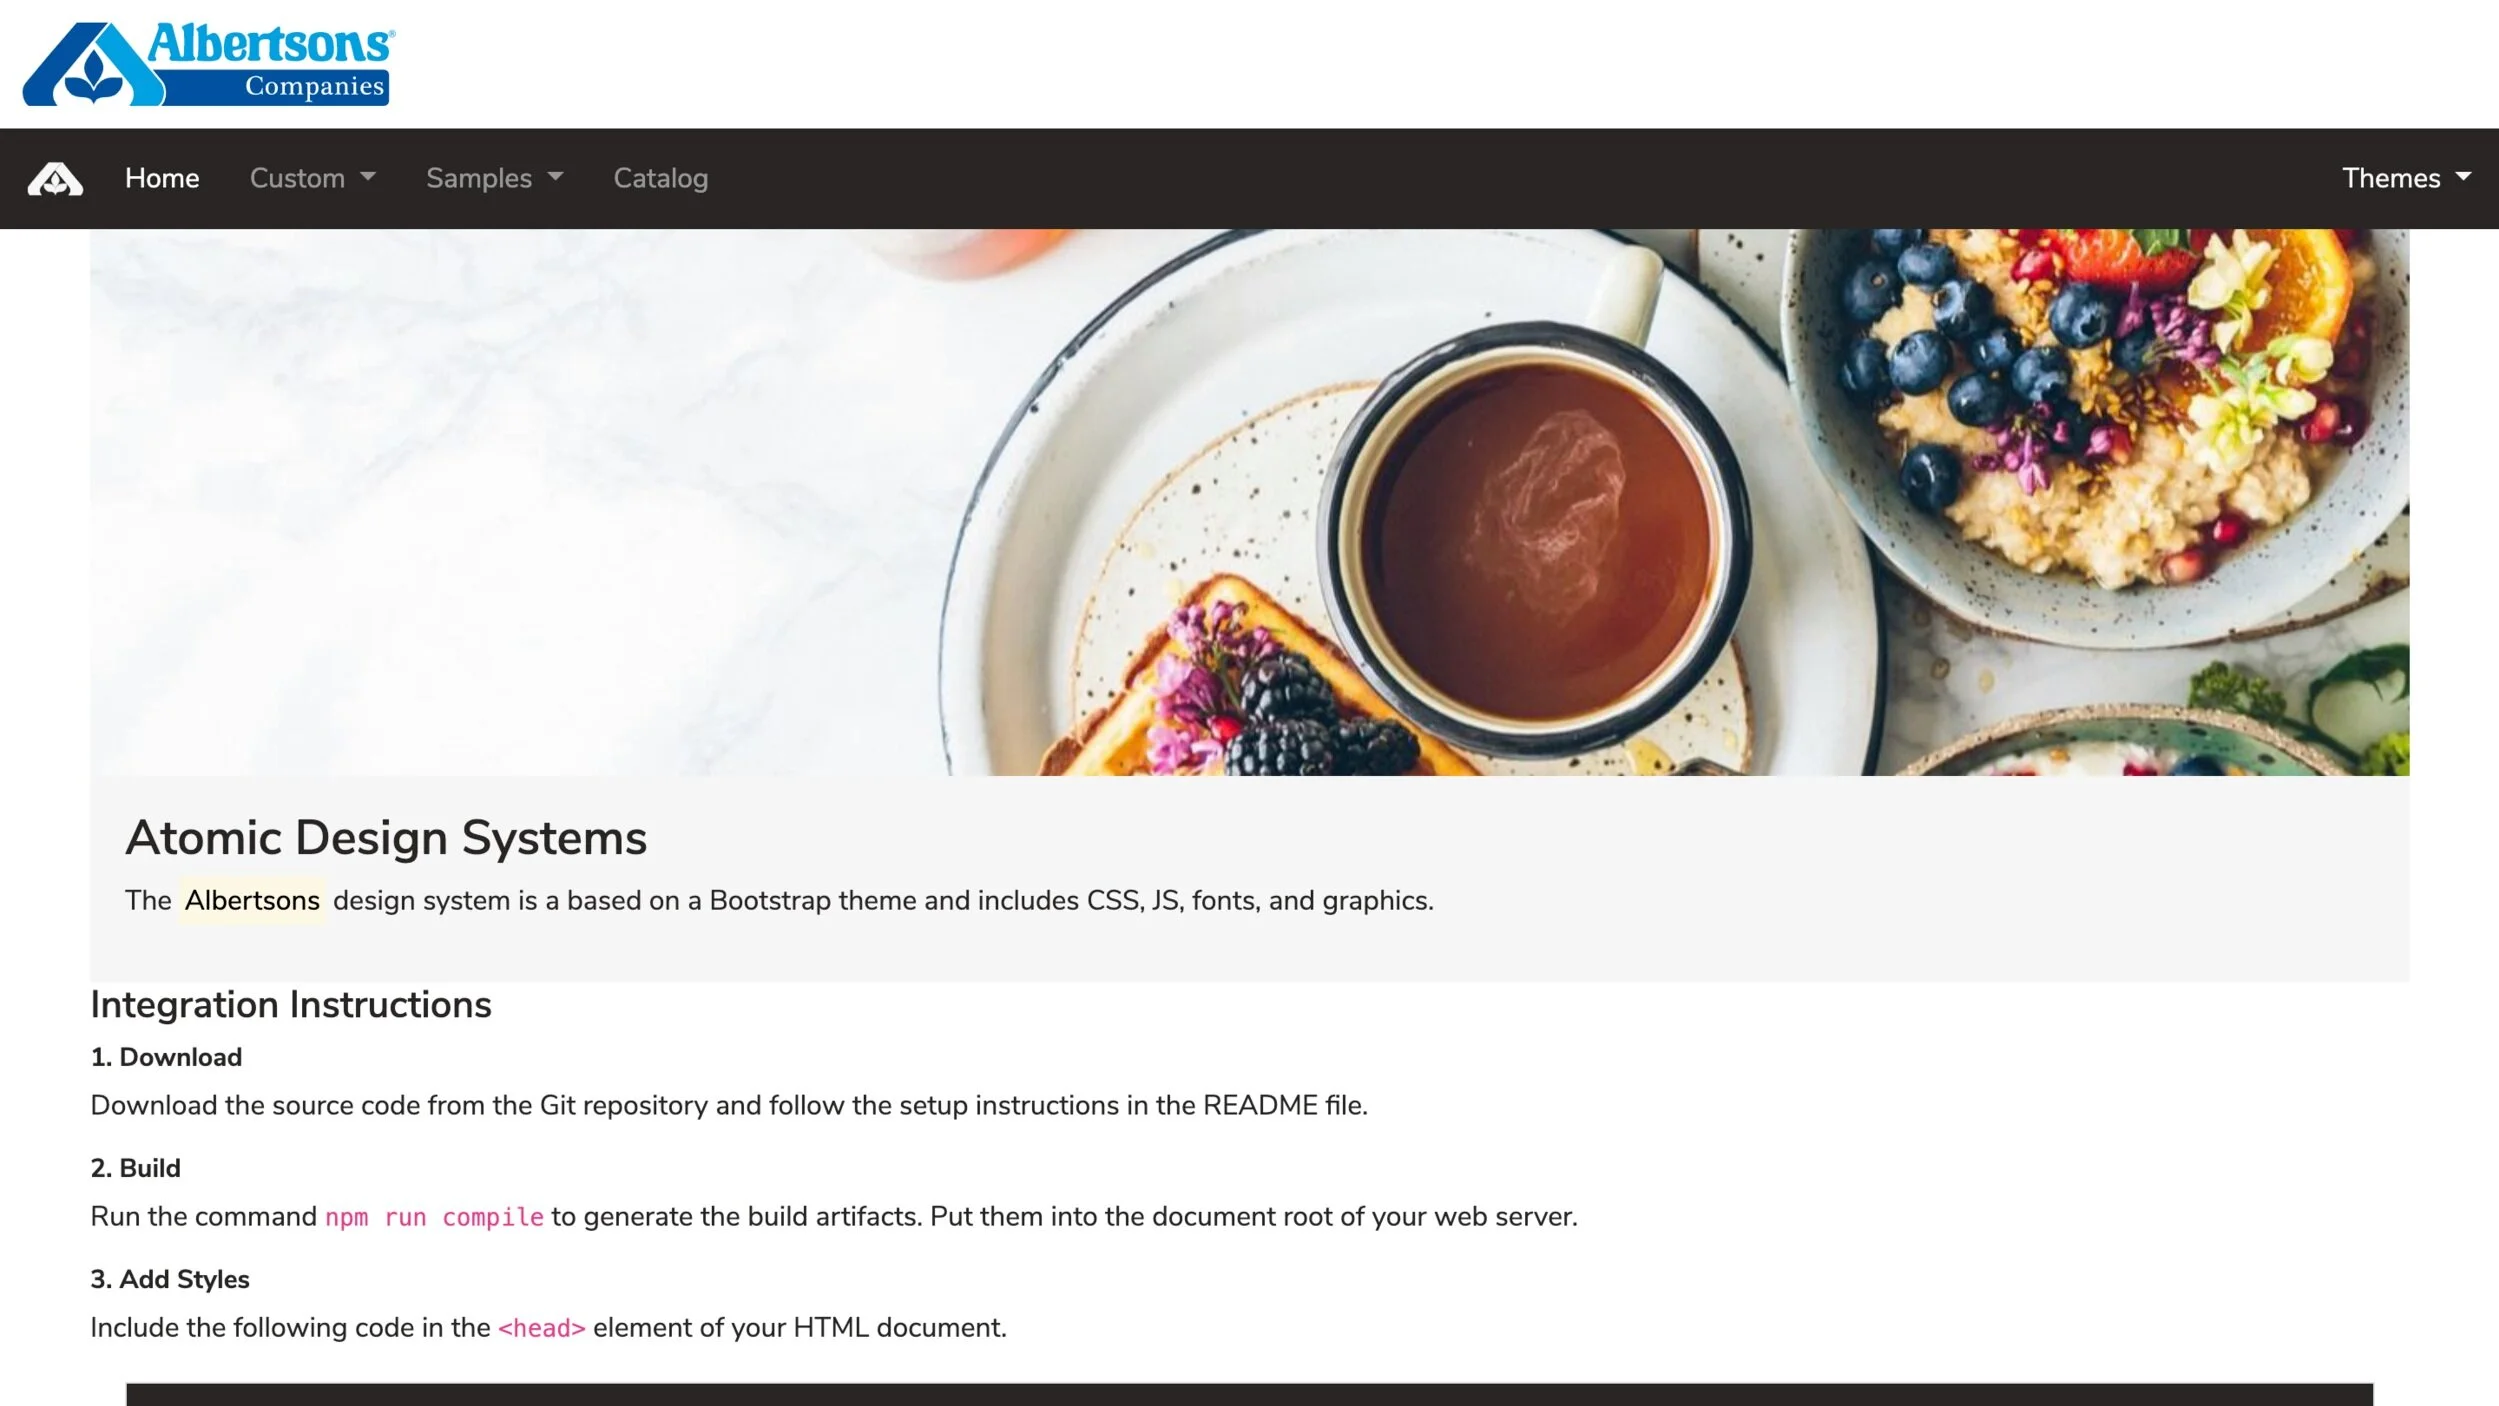Click the caret arrow beside Themes
2499x1406 pixels.
coord(2463,176)
